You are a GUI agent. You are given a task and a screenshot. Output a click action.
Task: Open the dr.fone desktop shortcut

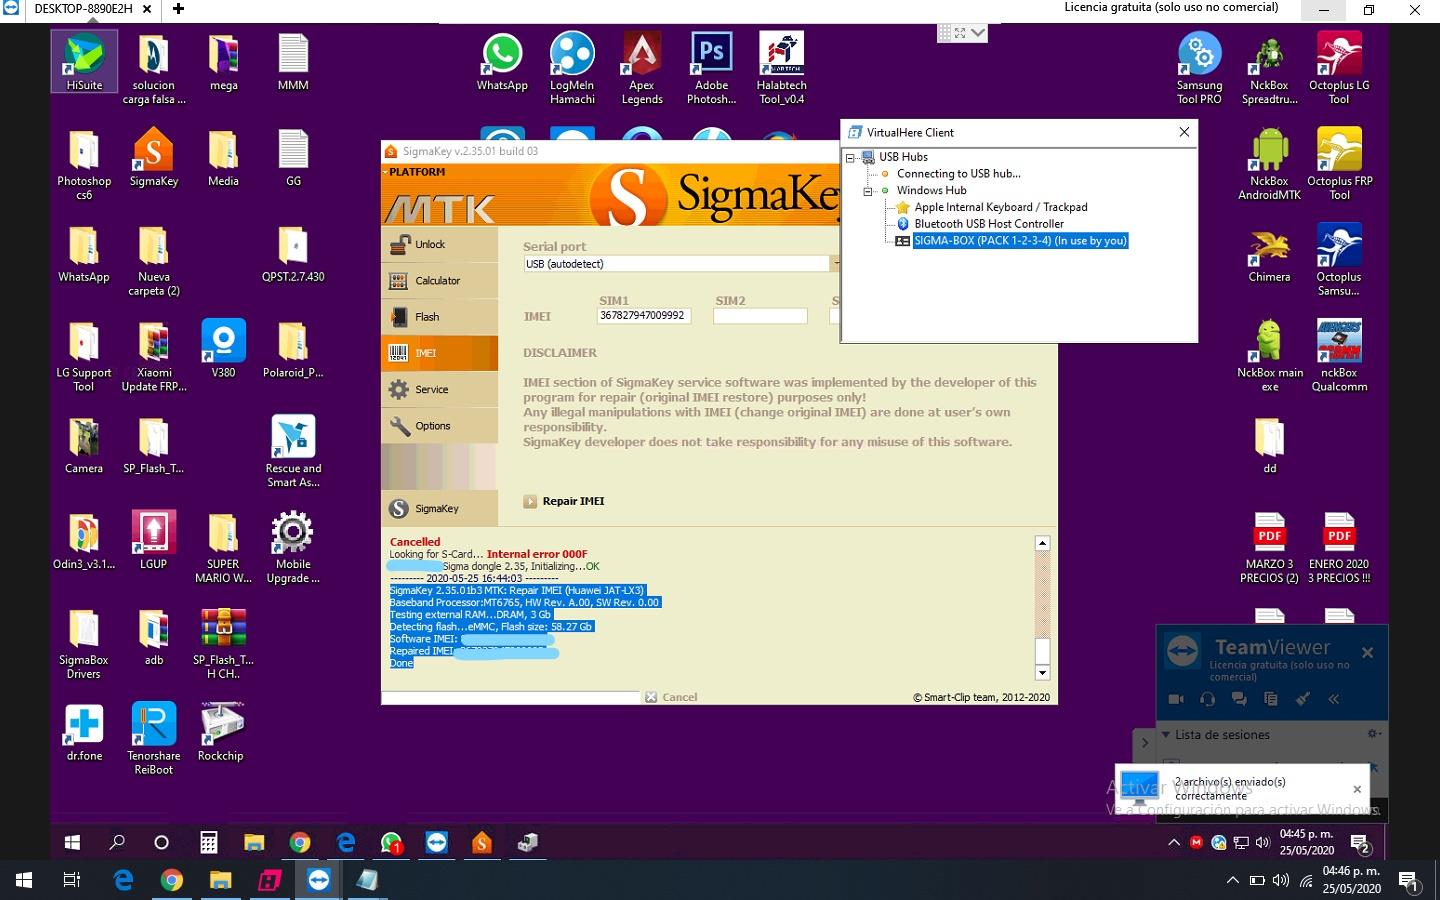(84, 732)
